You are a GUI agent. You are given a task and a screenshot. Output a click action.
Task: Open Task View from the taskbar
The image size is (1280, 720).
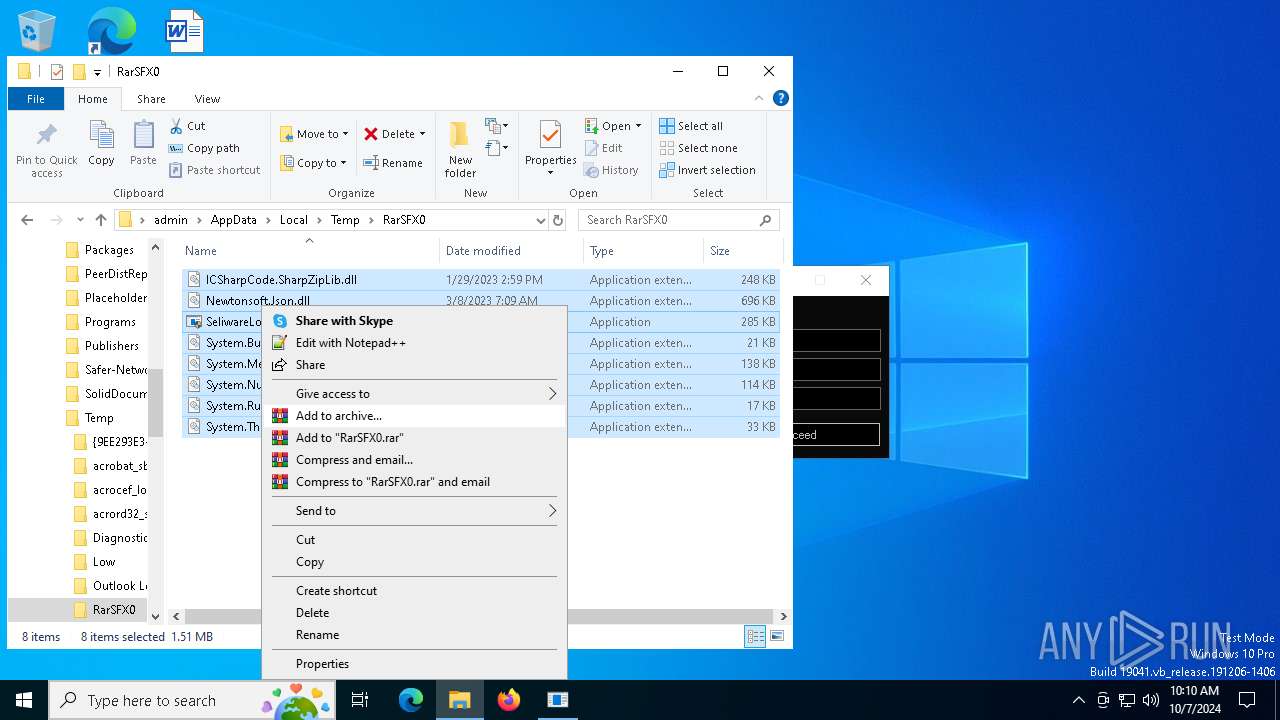360,700
